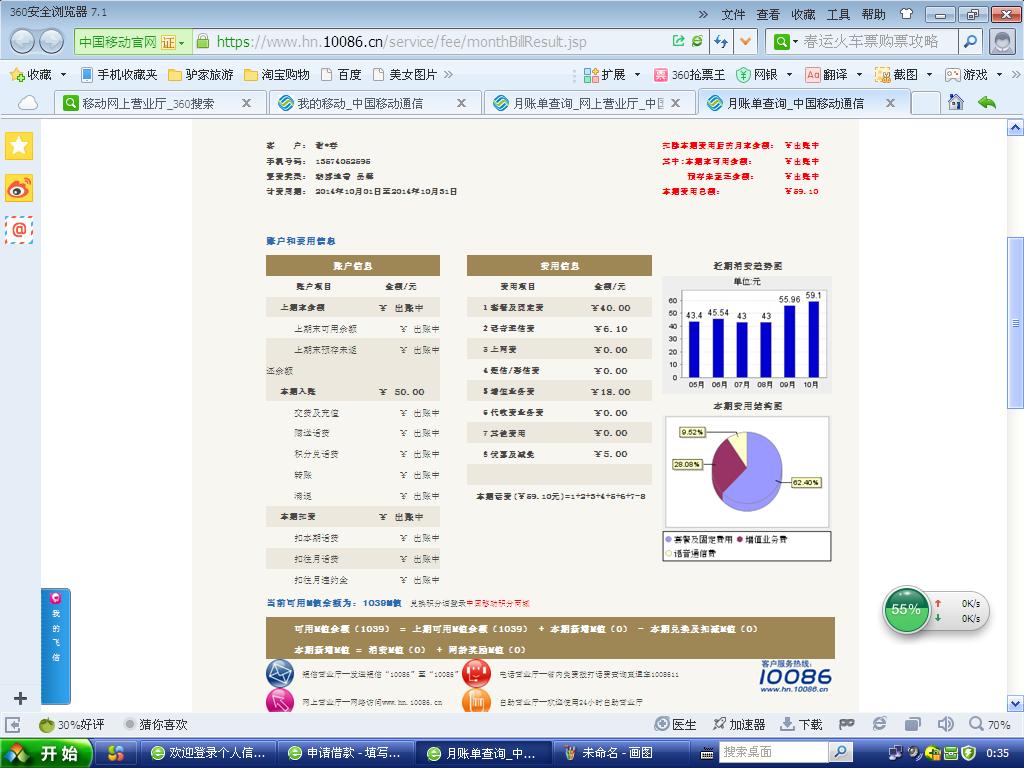
Task: Expand the 收藏 bookmarks dropdown arrow
Action: point(63,74)
